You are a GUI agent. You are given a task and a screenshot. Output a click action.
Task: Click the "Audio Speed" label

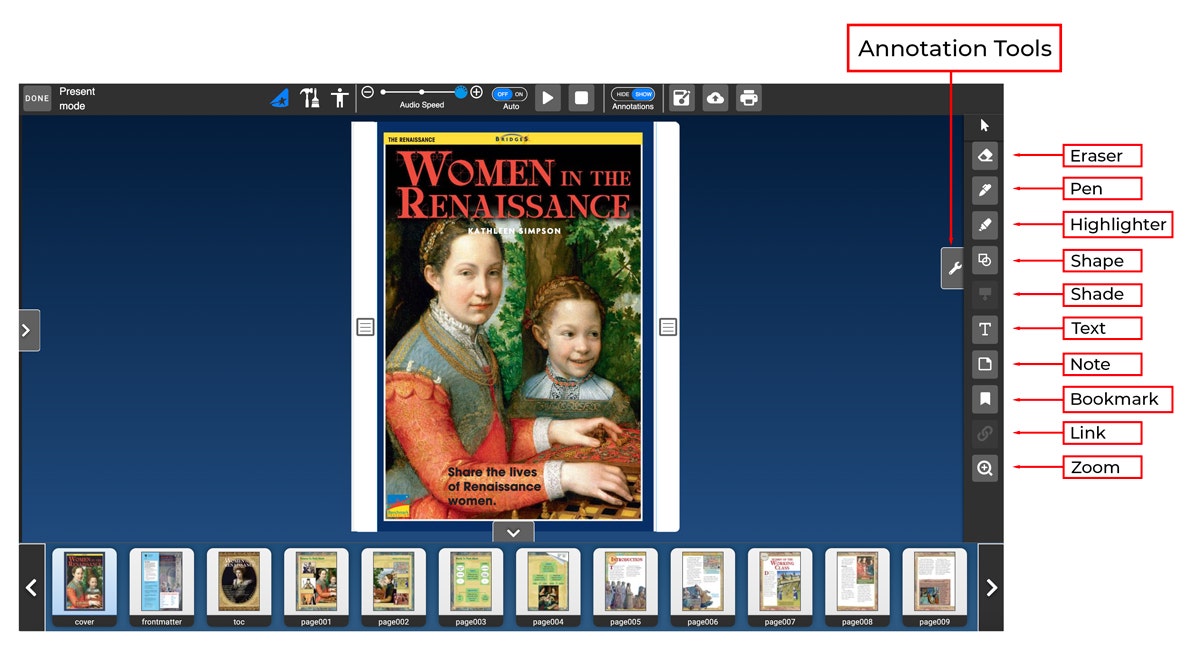click(x=422, y=105)
